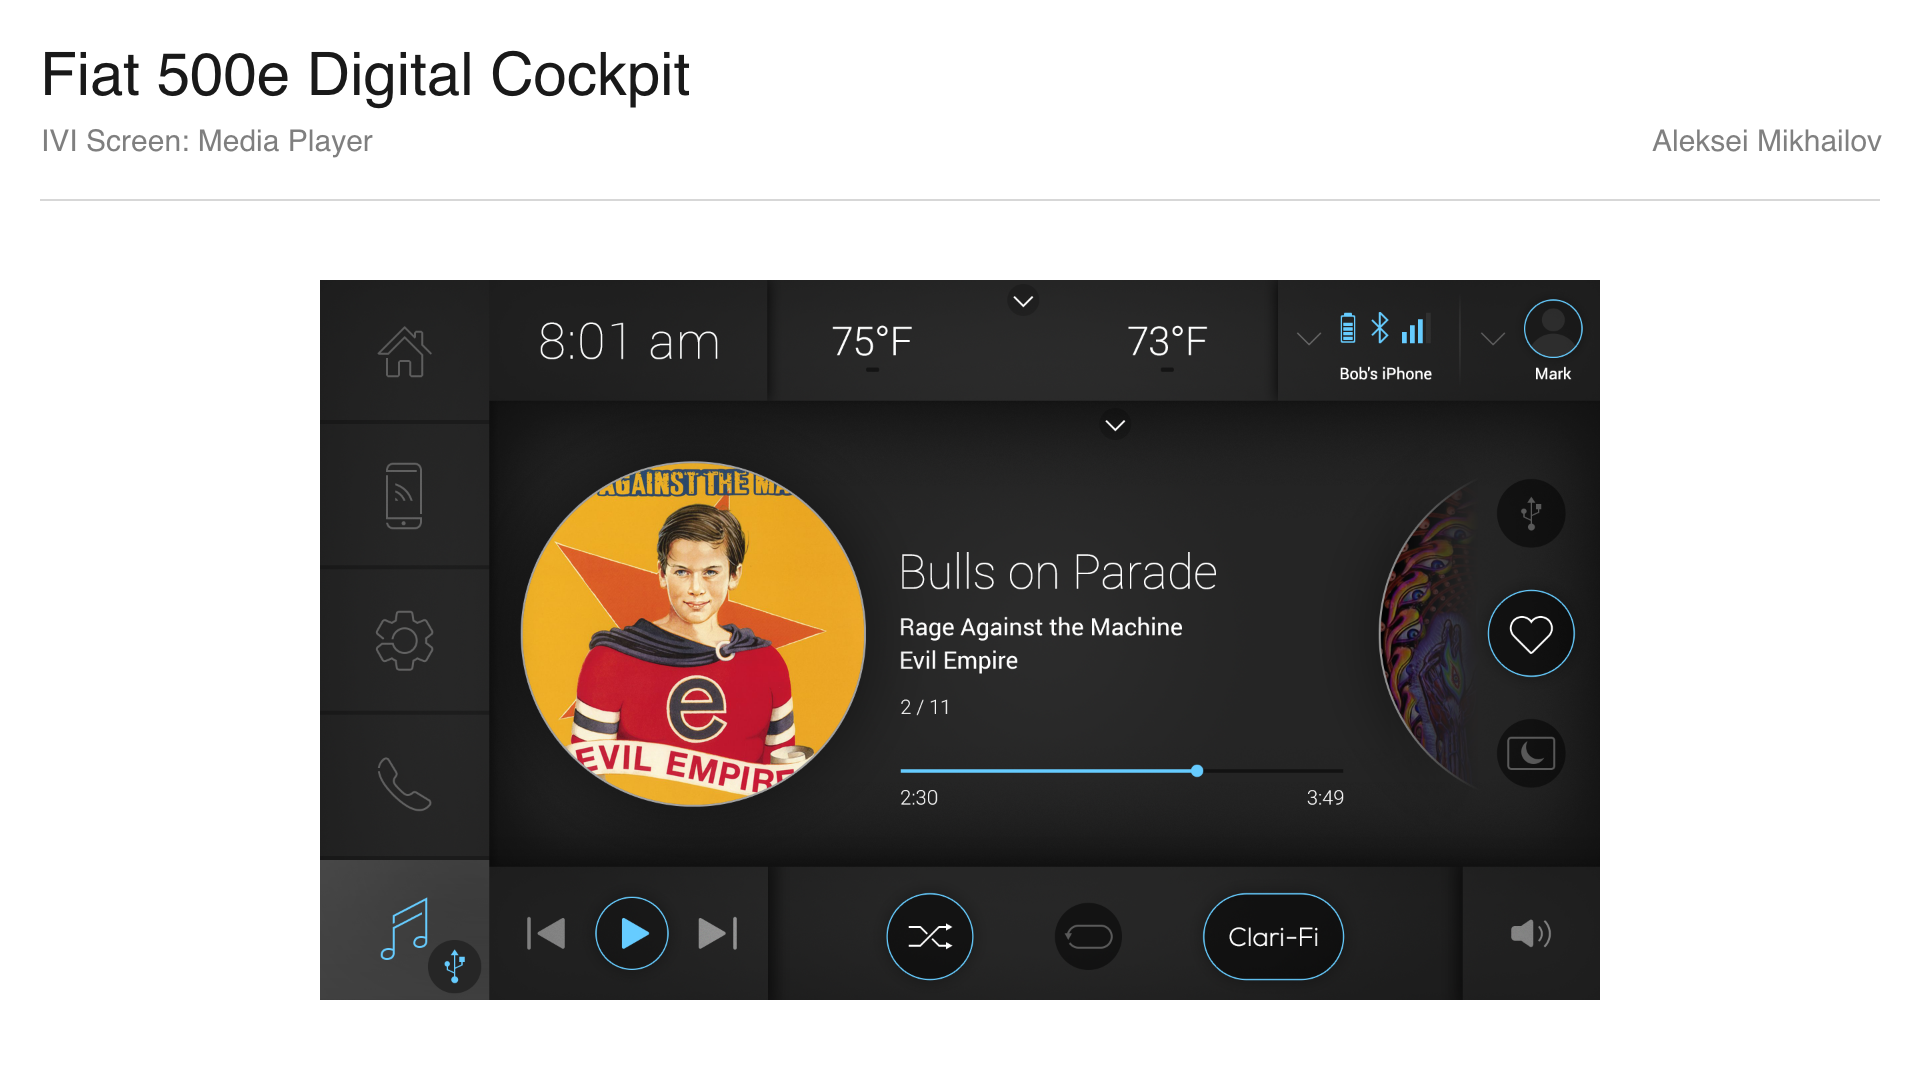Viewport: 1920px width, 1080px height.
Task: Open the phone projection sidebar icon
Action: coord(404,496)
